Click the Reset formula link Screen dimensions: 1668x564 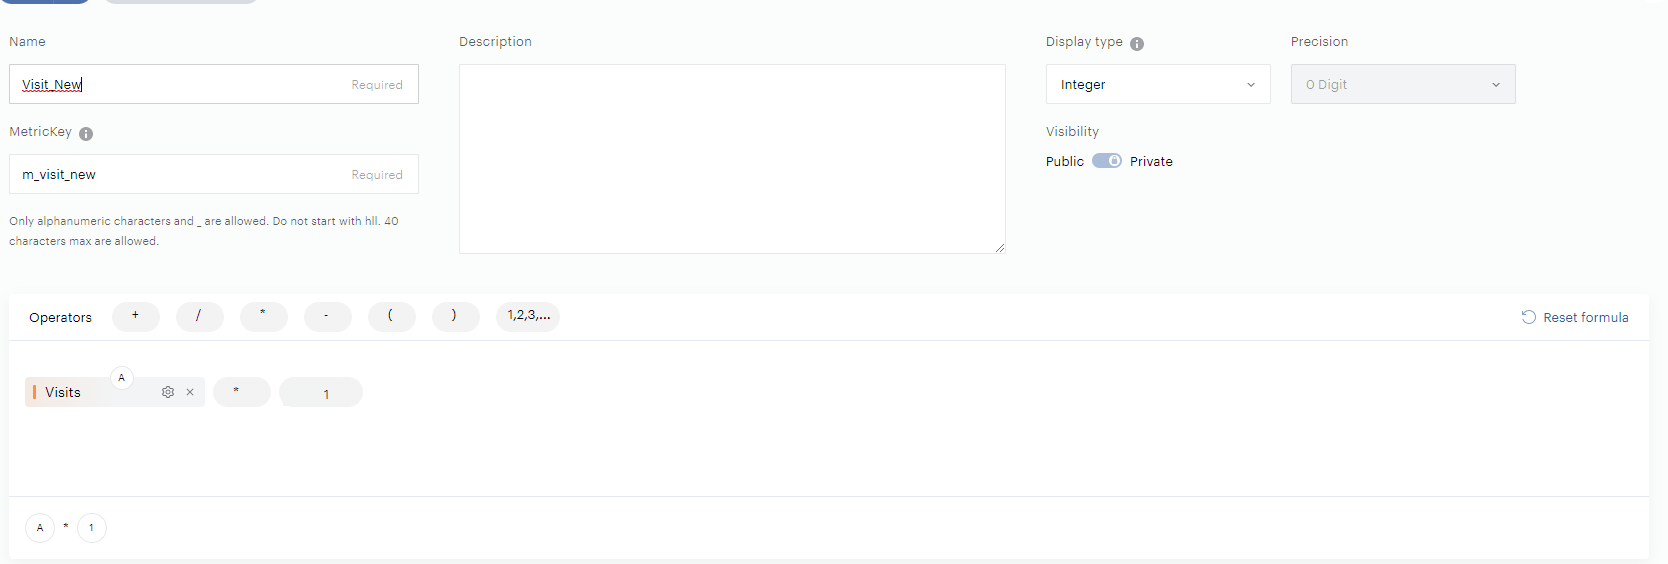point(1585,317)
